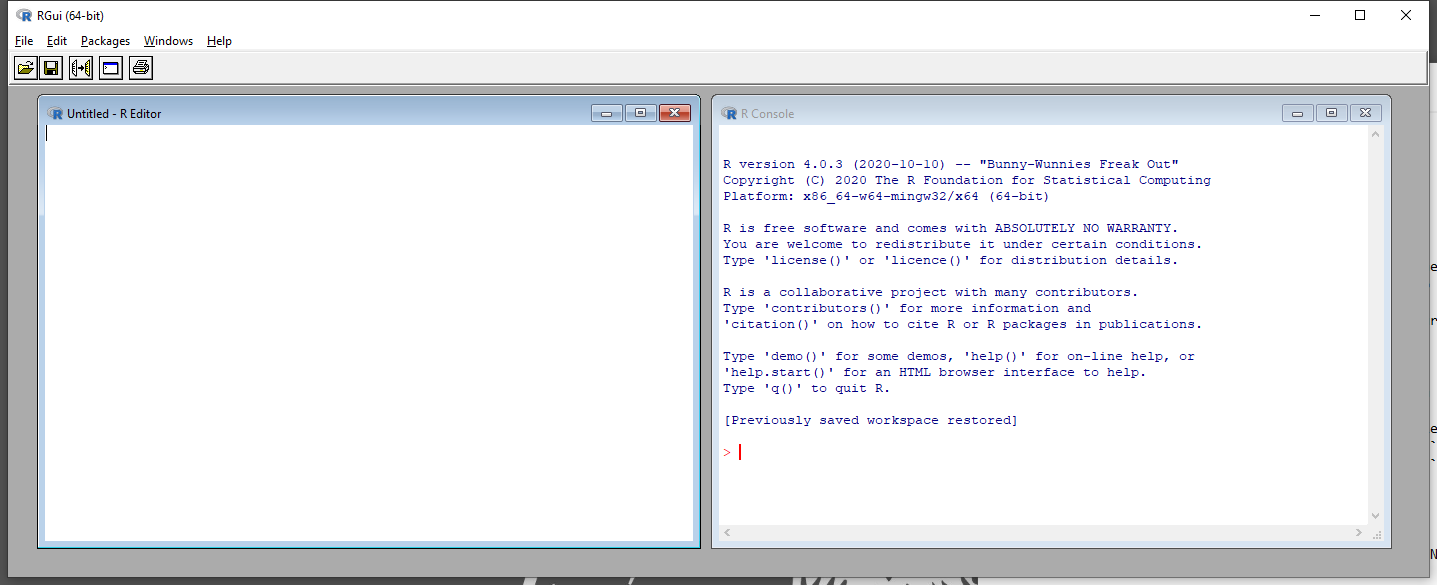Click the Return focus to Console icon
This screenshot has width=1437, height=585.
(110, 68)
